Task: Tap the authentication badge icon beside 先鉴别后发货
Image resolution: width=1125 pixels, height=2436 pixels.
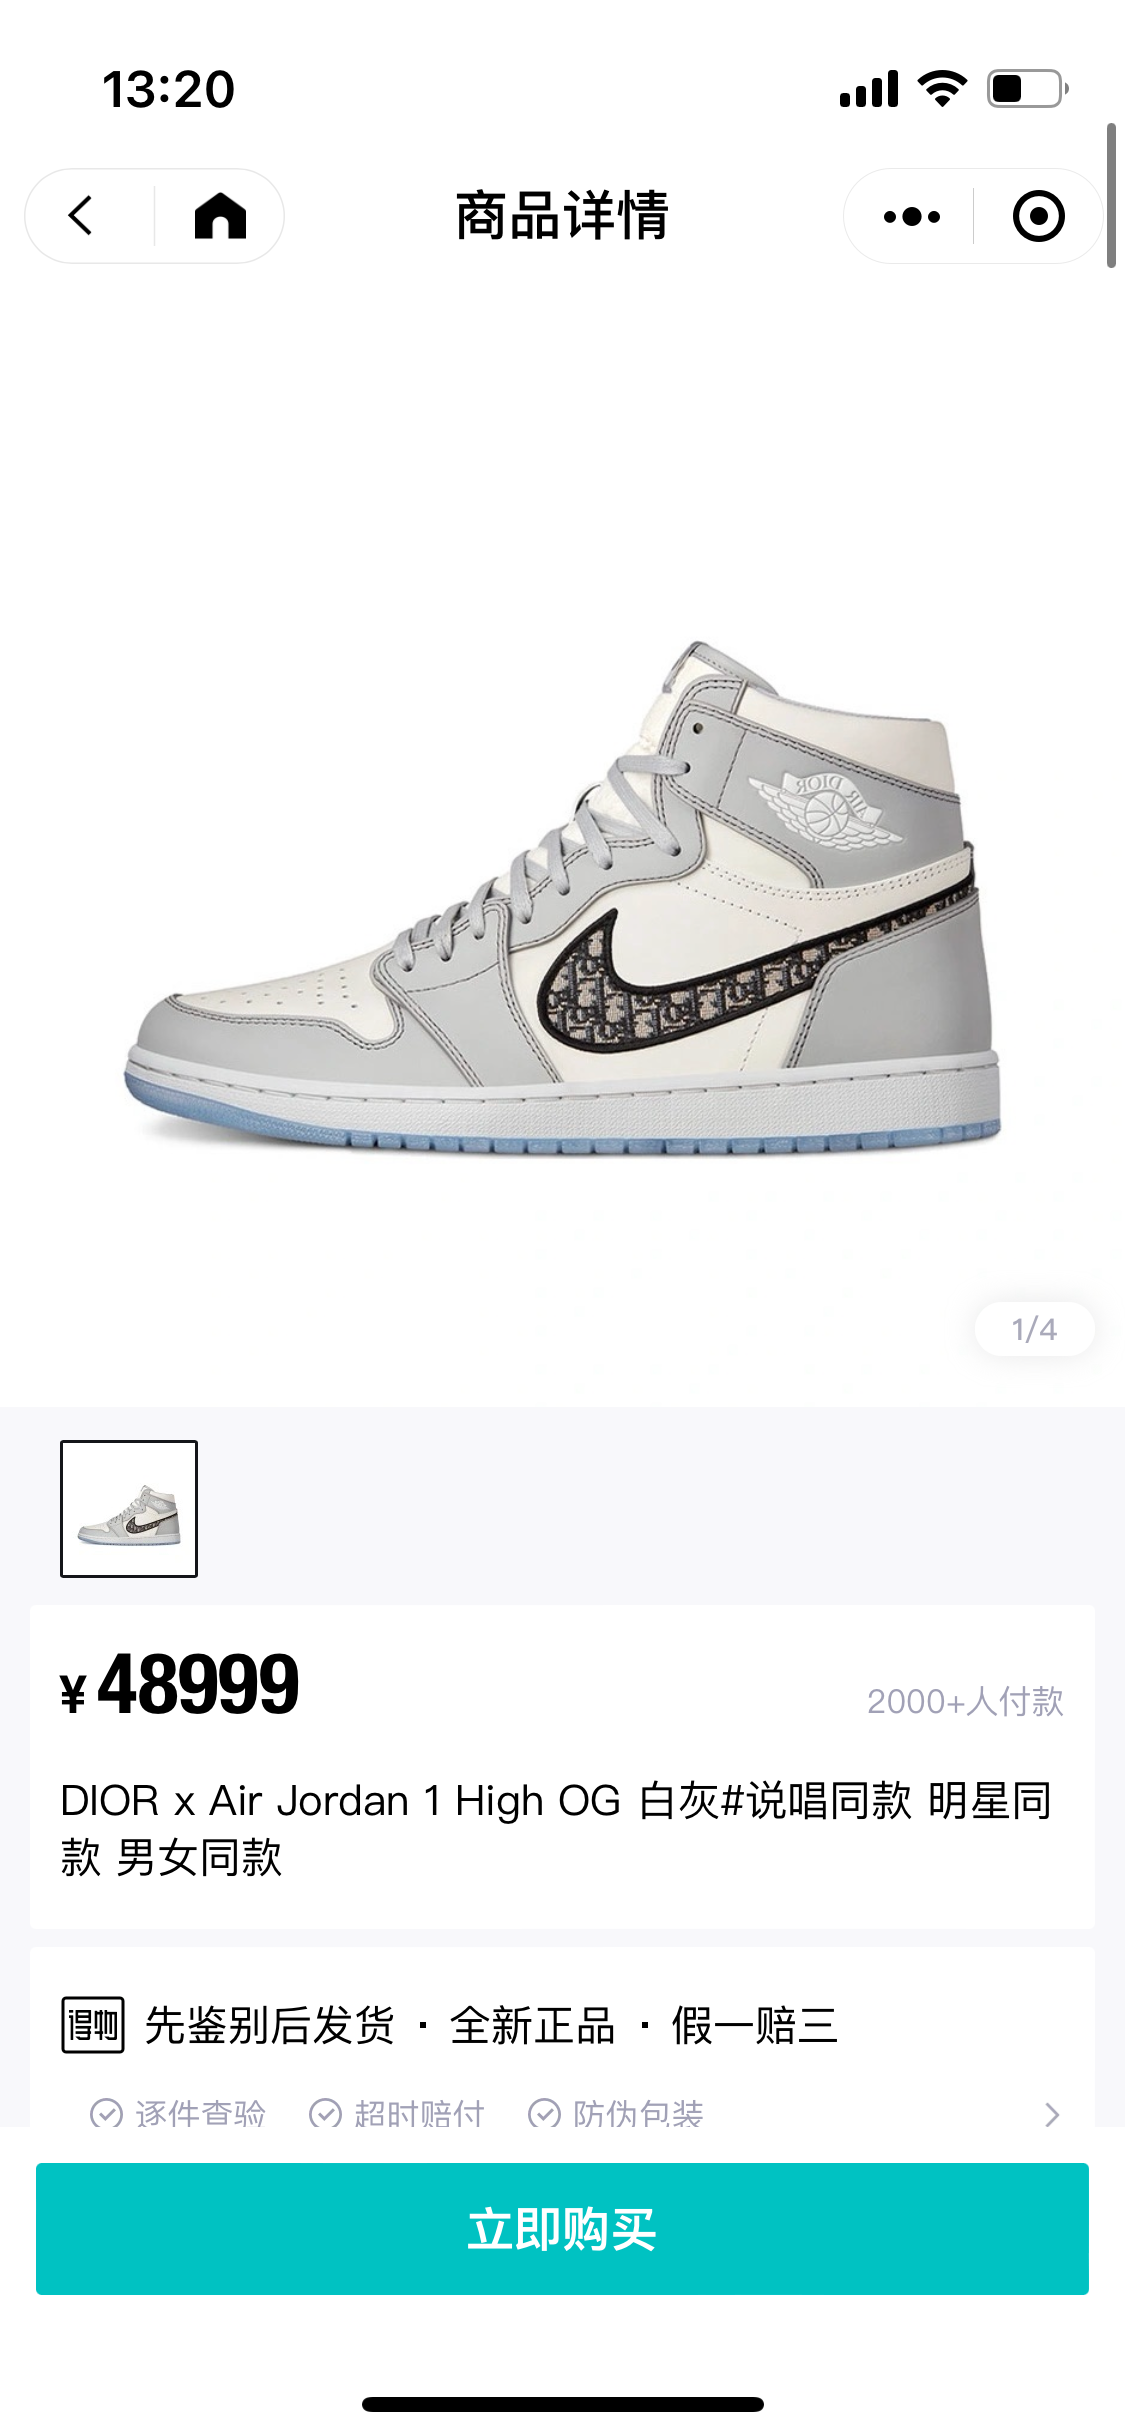Action: [x=93, y=2025]
